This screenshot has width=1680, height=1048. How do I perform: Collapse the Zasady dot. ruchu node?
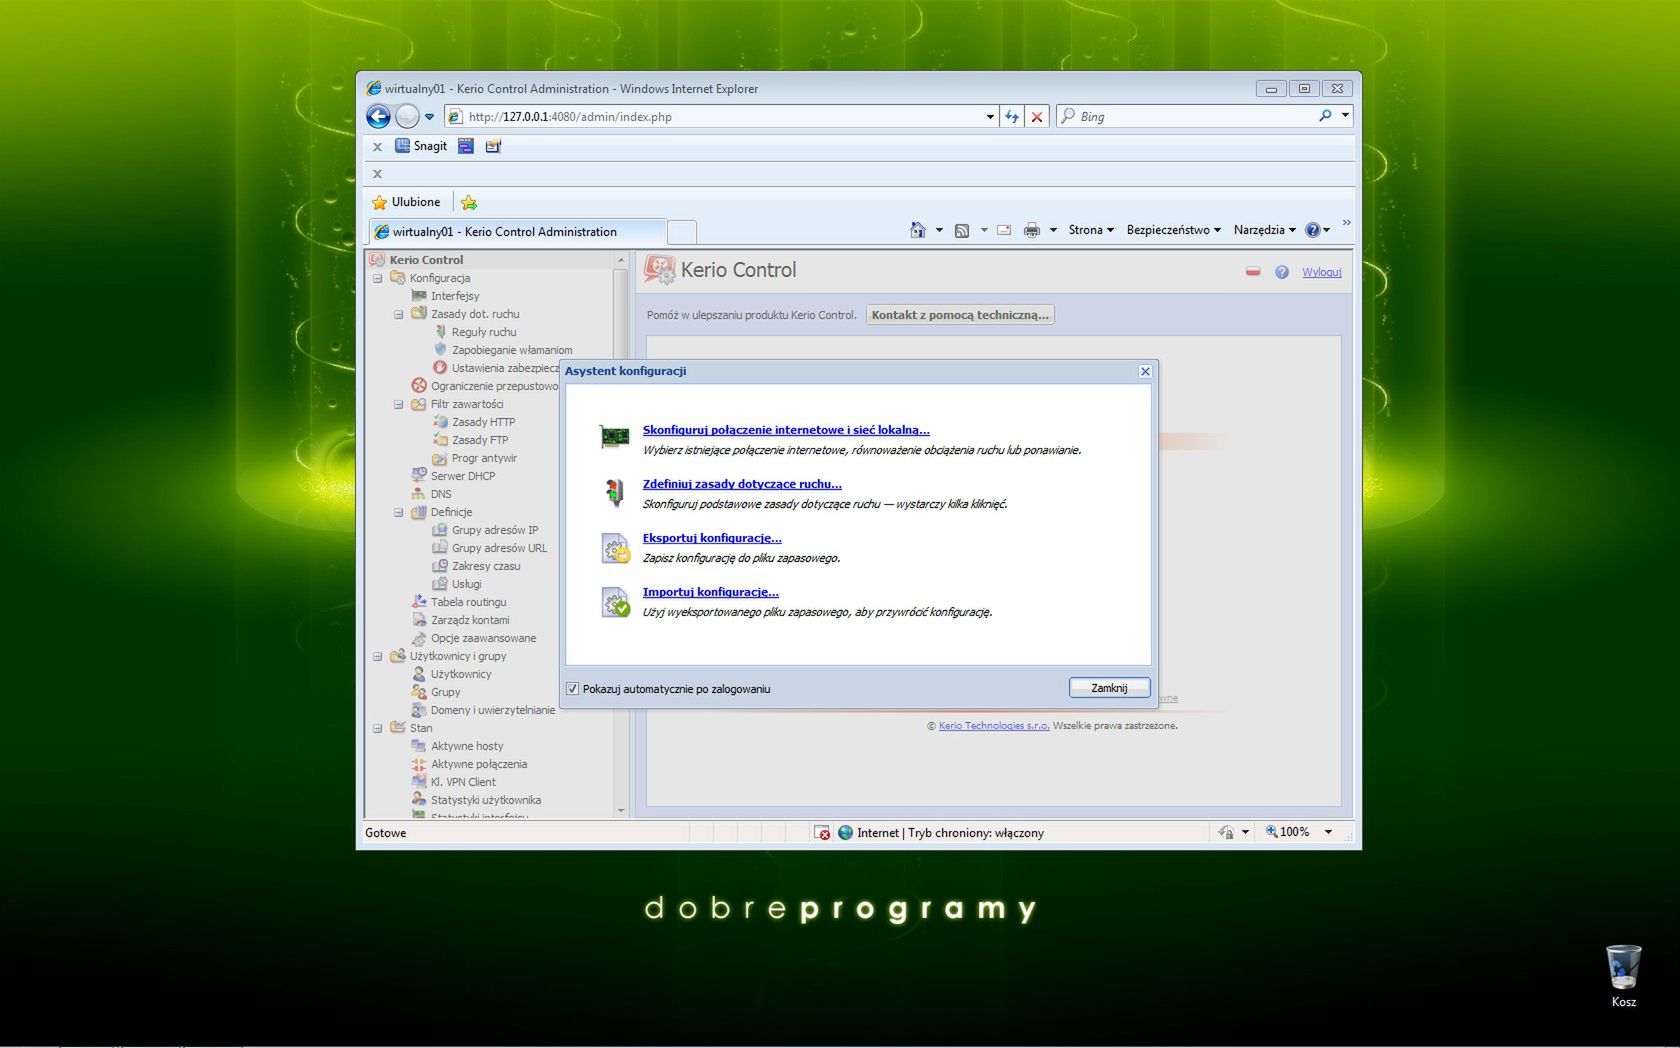[399, 314]
